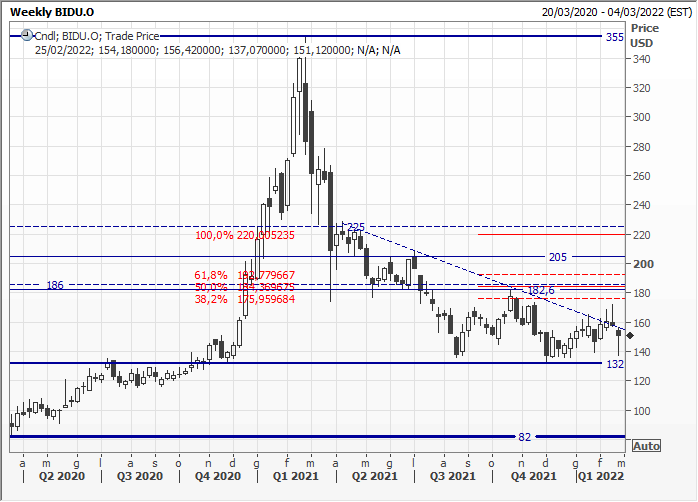Click the 132 support level label
Image resolution: width=698 pixels, height=502 pixels.
pyautogui.click(x=615, y=364)
